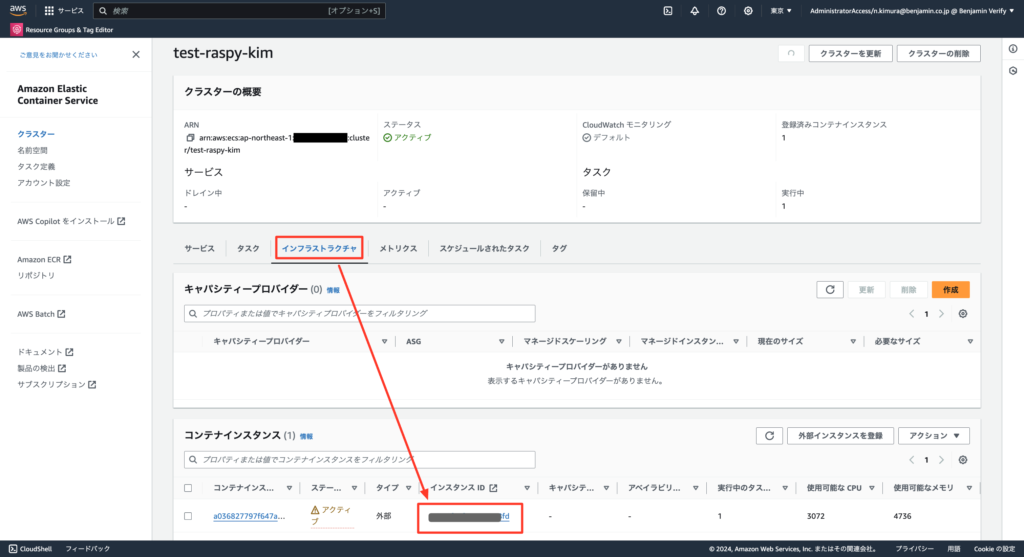The width and height of the screenshot is (1024, 557).
Task: Open capacity provider table preferences gear
Action: 963,313
